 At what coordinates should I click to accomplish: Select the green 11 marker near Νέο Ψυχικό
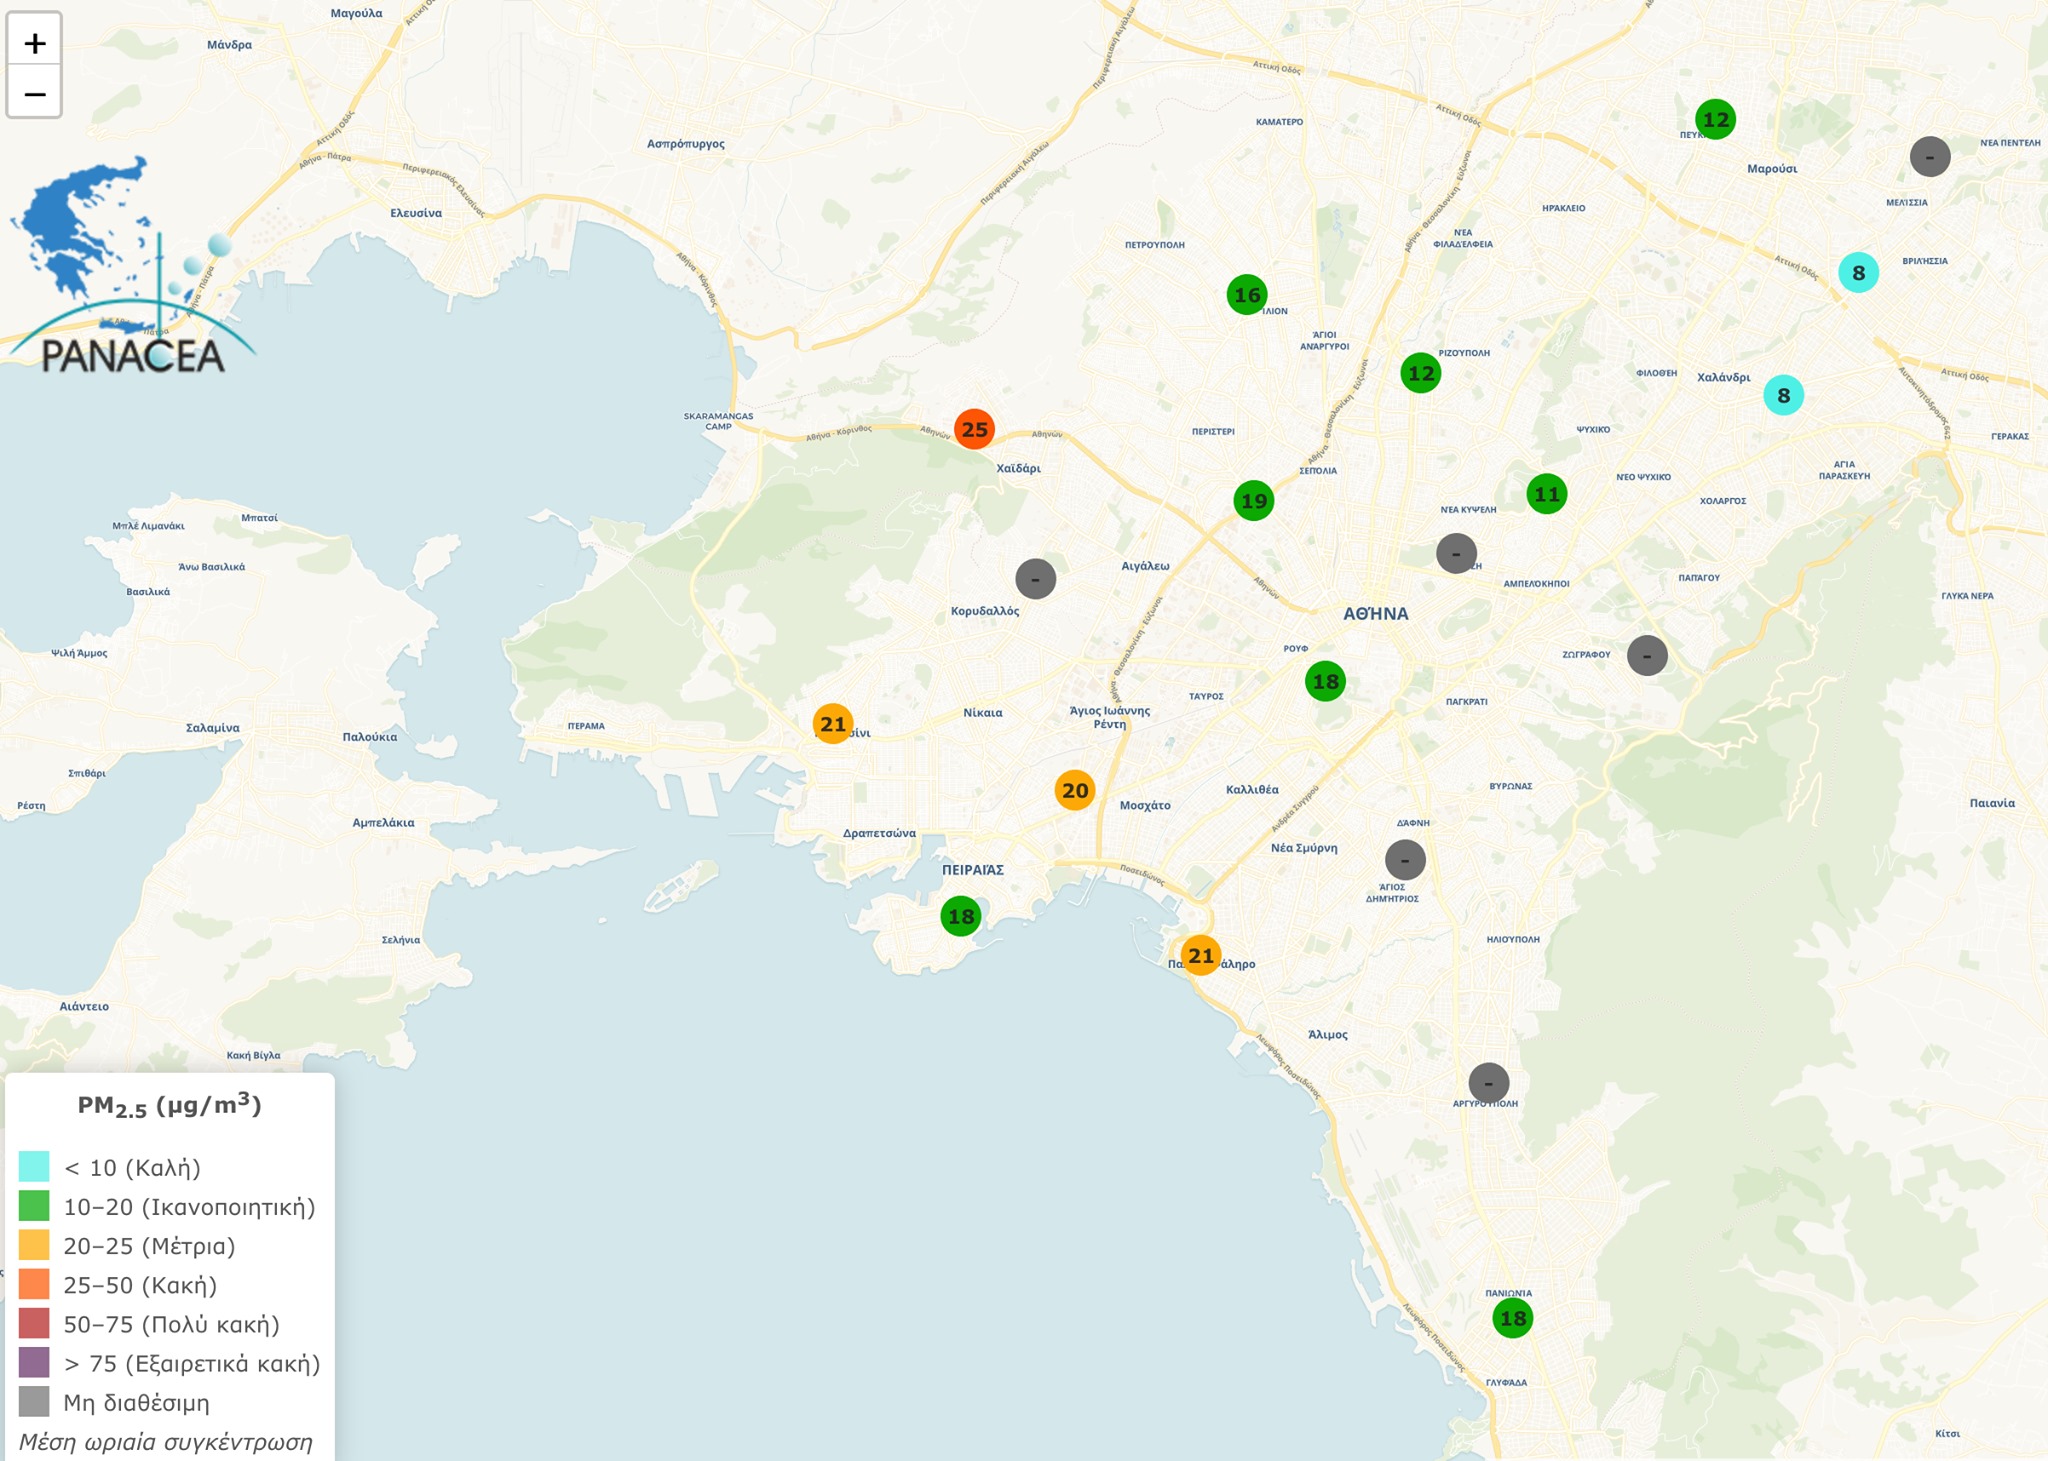point(1546,494)
